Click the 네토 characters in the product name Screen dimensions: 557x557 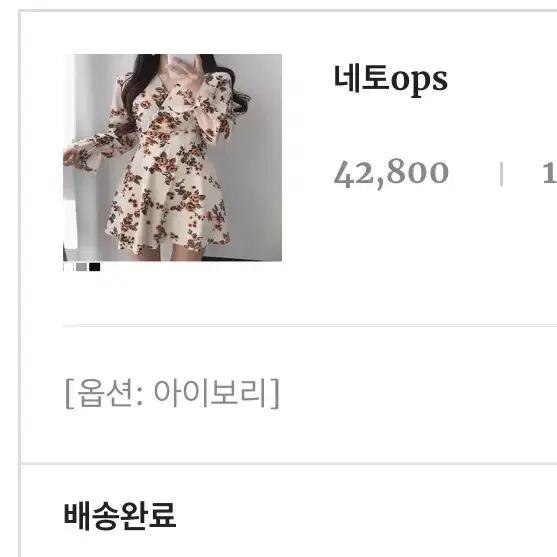[x=362, y=78]
